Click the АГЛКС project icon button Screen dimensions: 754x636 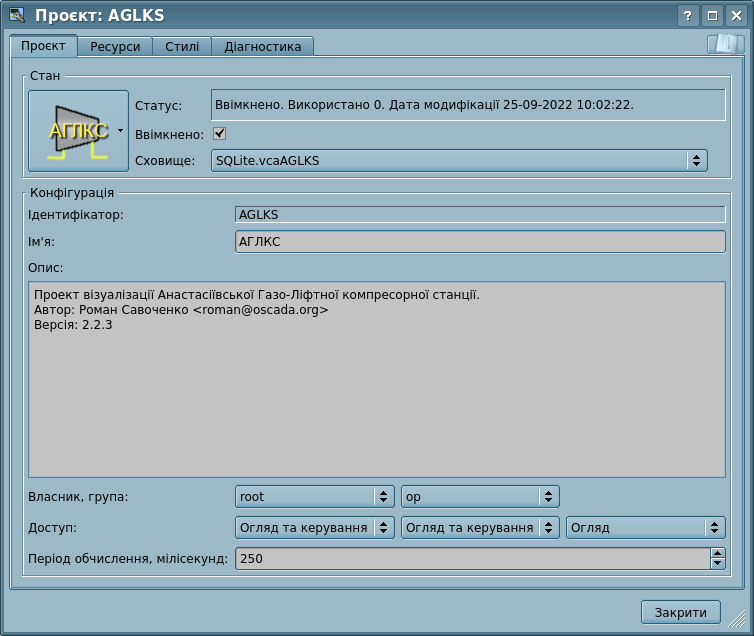click(78, 131)
